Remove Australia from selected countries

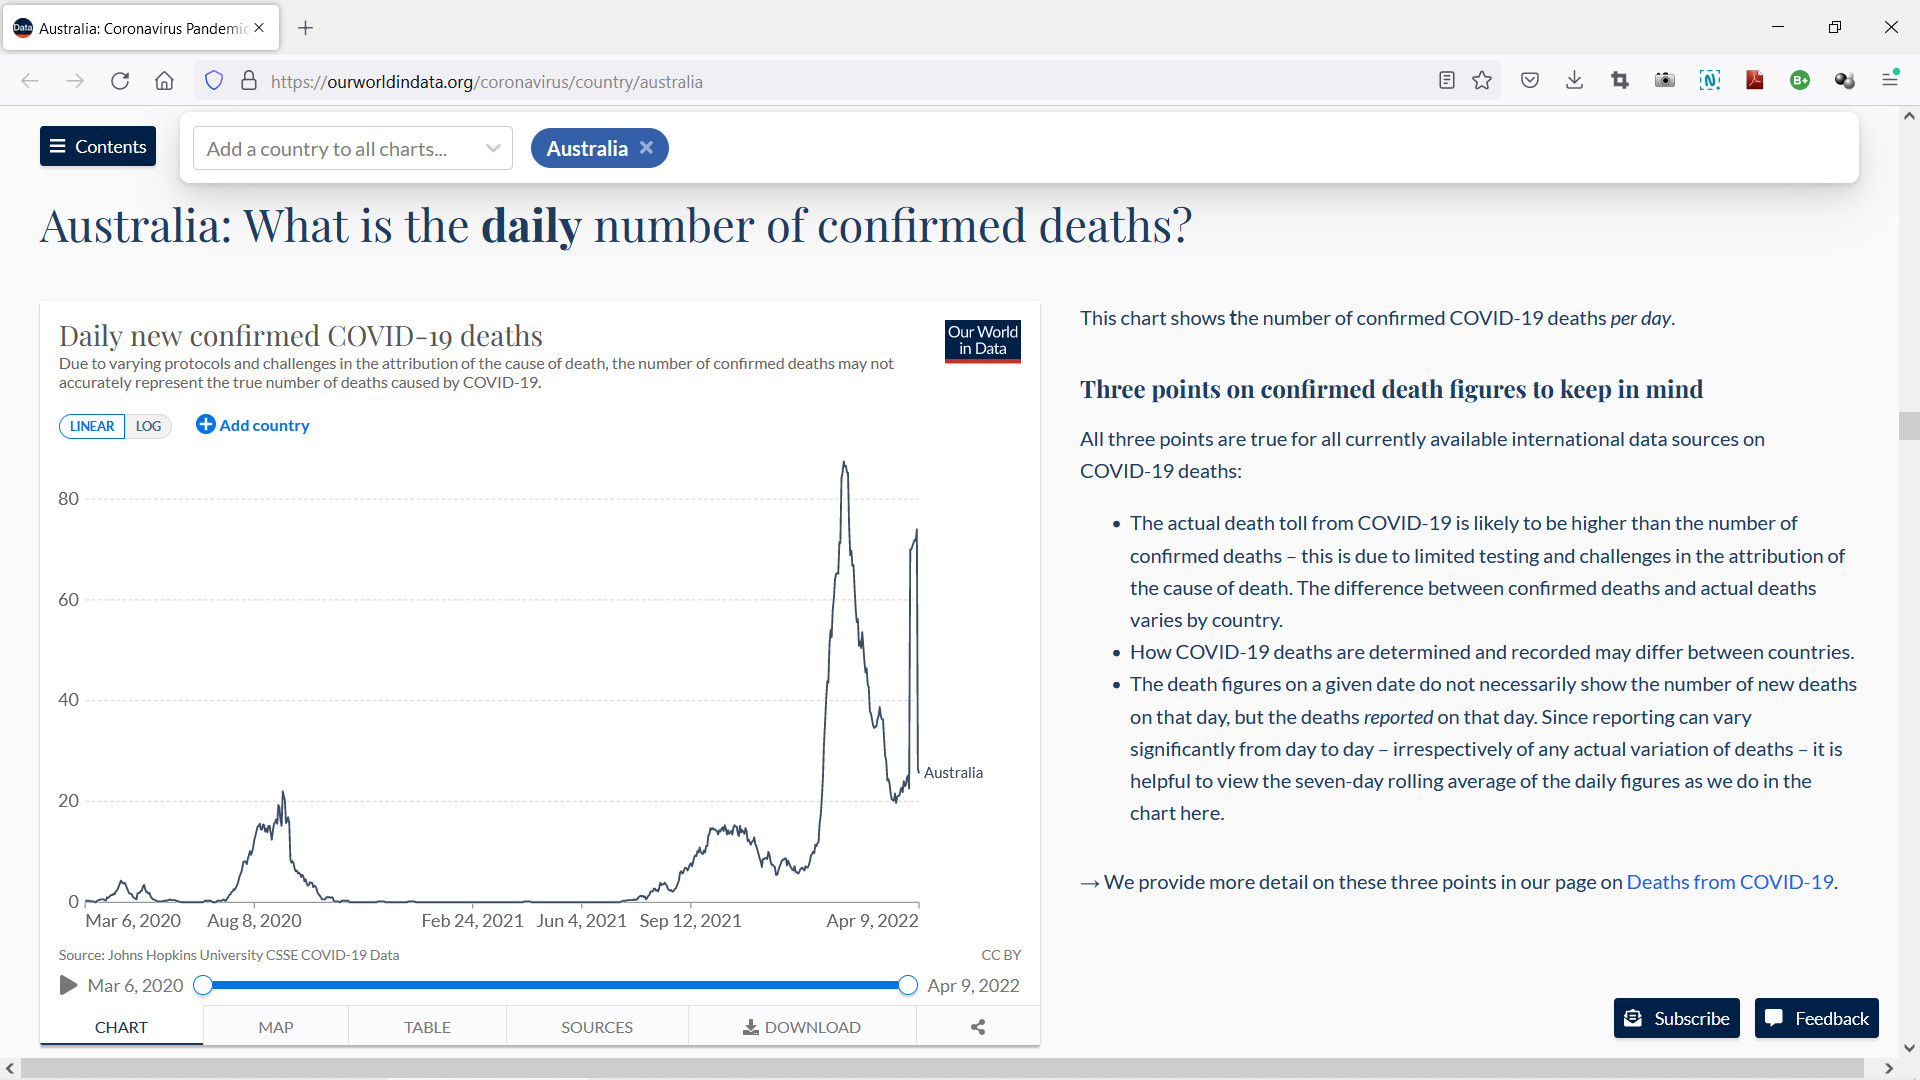[647, 148]
